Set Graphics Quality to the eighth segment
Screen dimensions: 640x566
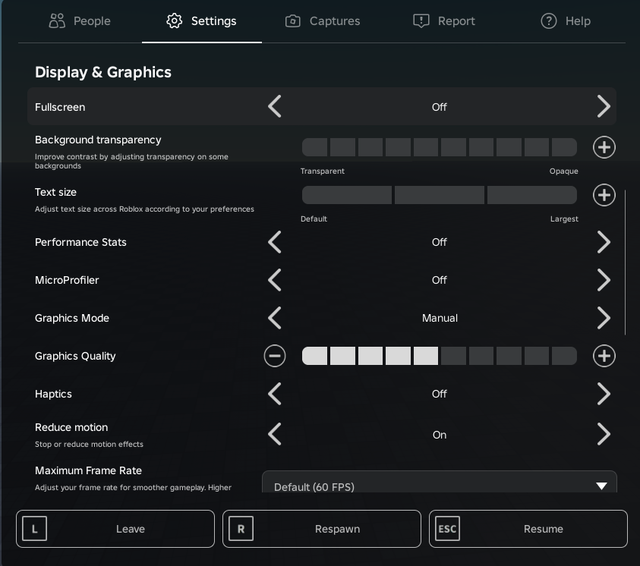(509, 356)
